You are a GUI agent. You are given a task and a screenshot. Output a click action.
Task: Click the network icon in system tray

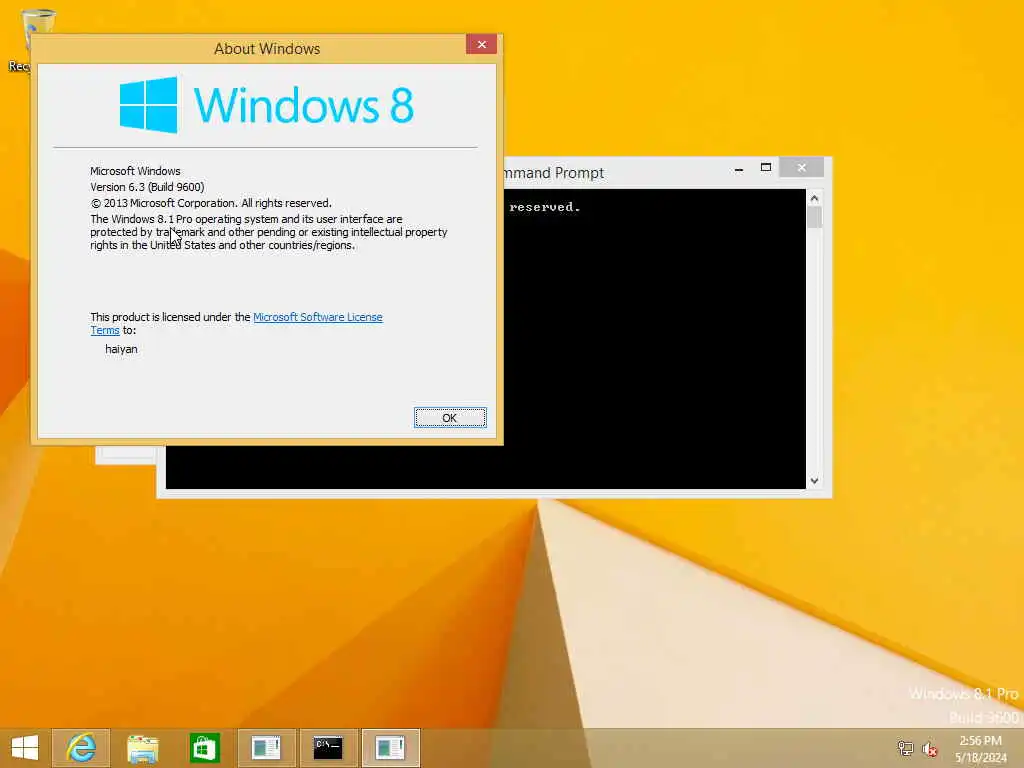(x=905, y=748)
